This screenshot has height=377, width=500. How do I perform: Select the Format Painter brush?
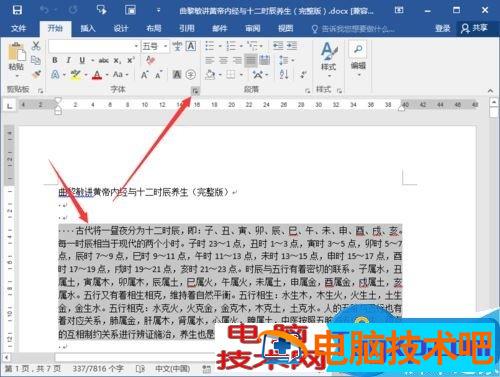[x=36, y=74]
